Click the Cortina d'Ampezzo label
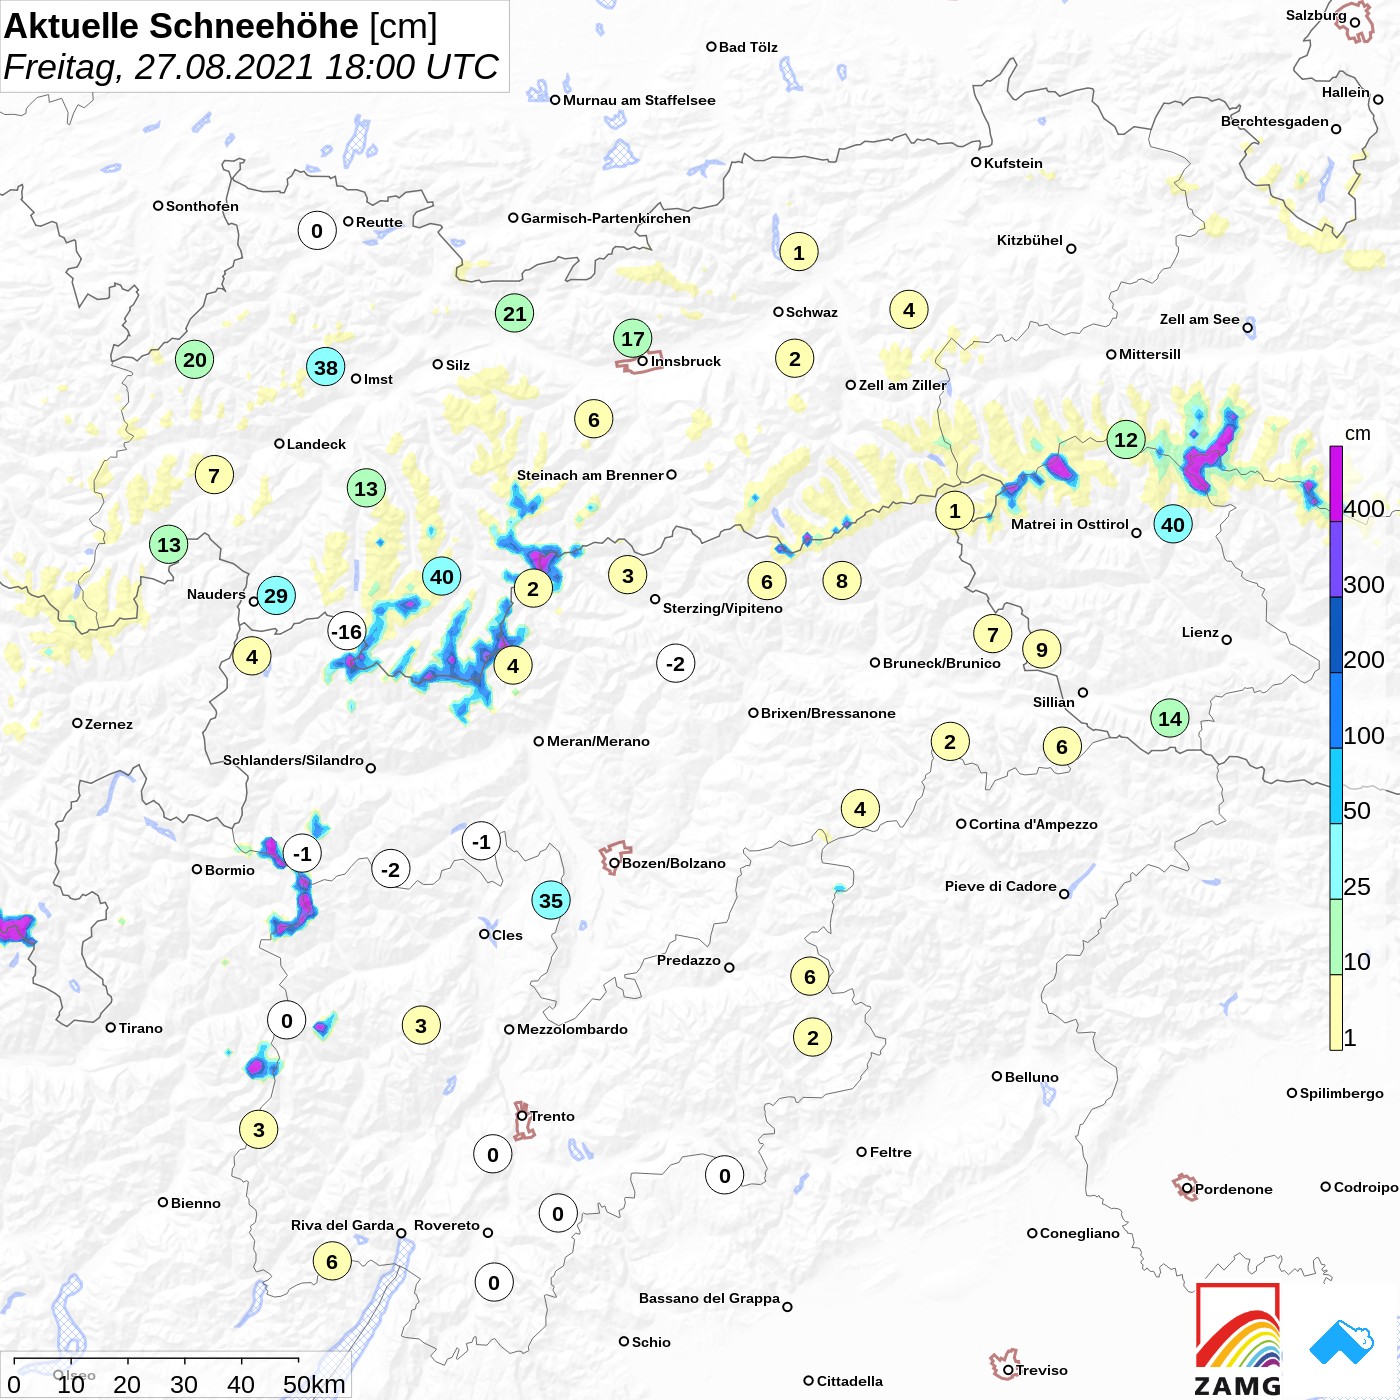Viewport: 1400px width, 1400px height. pyautogui.click(x=1033, y=824)
